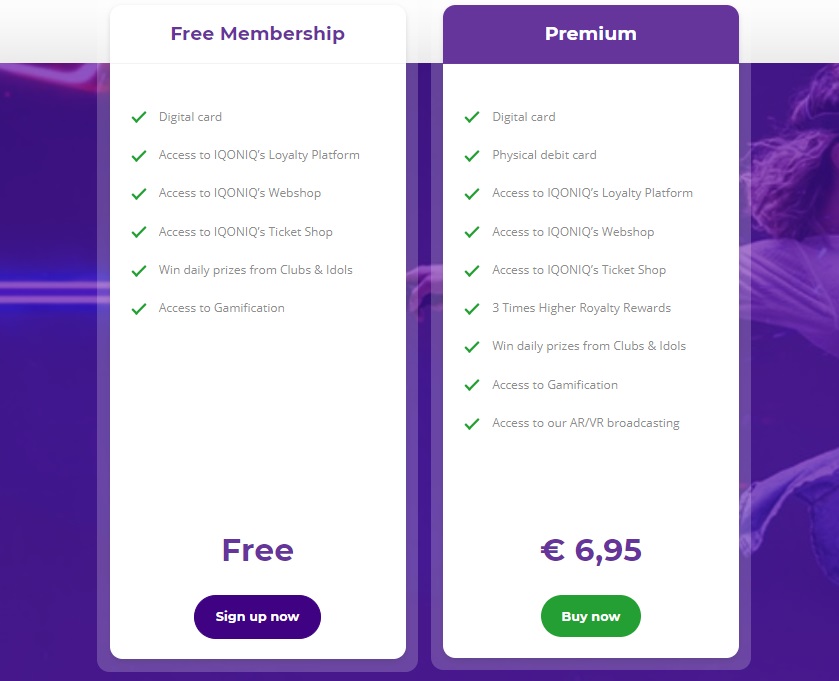Click the € 6,95 price text
This screenshot has width=839, height=681.
(x=590, y=550)
